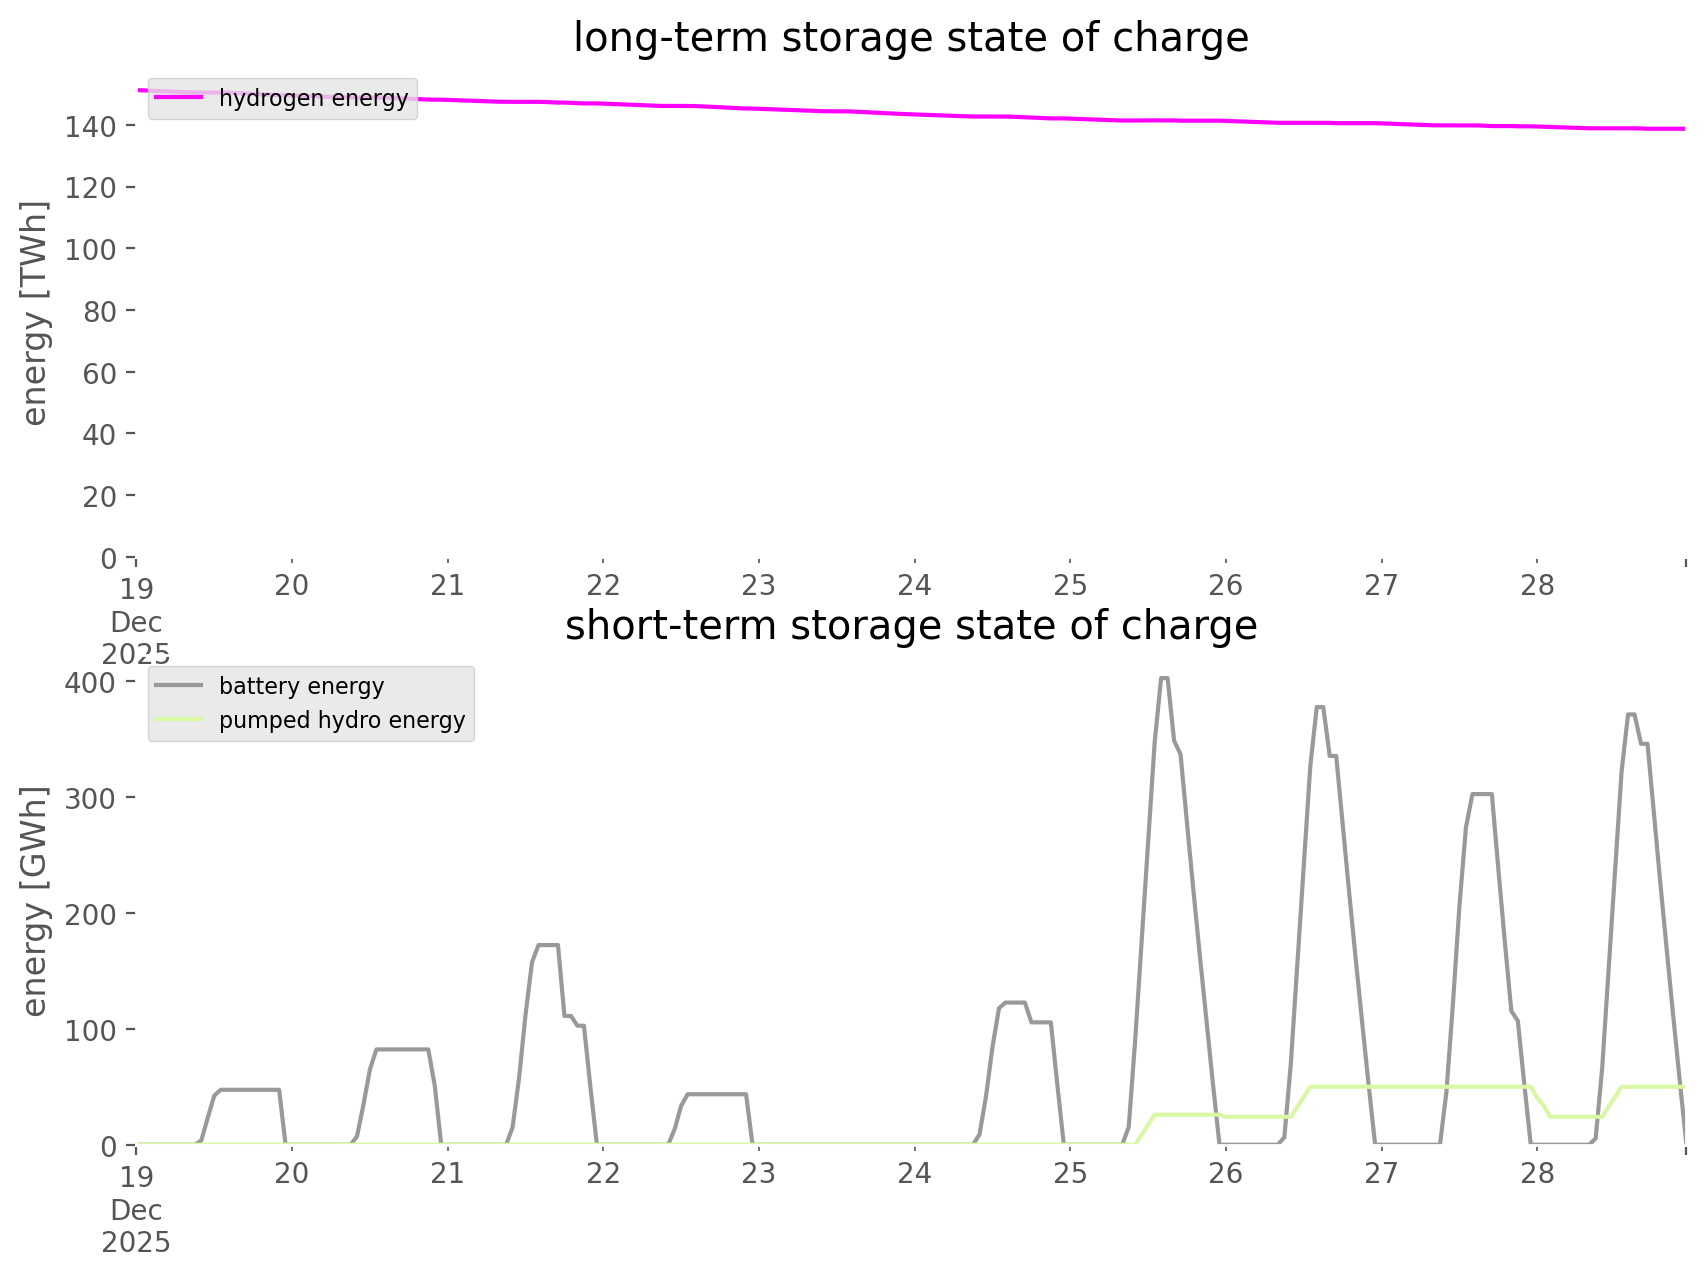The image size is (1706, 1277).
Task: Click the light green pumped hydro legend swatch
Action: pos(180,720)
